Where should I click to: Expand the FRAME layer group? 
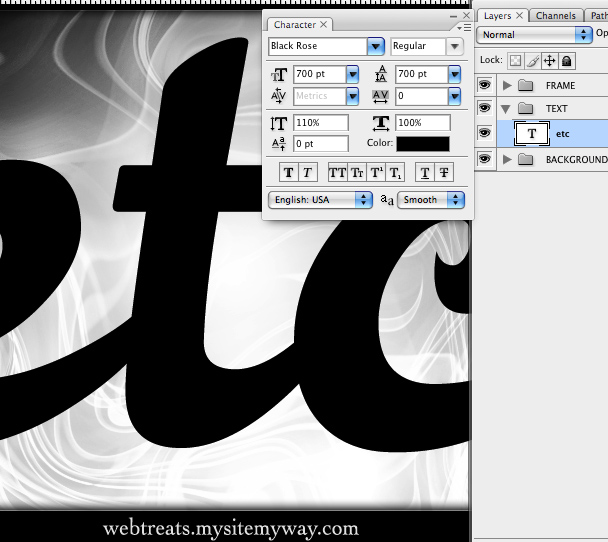507,85
